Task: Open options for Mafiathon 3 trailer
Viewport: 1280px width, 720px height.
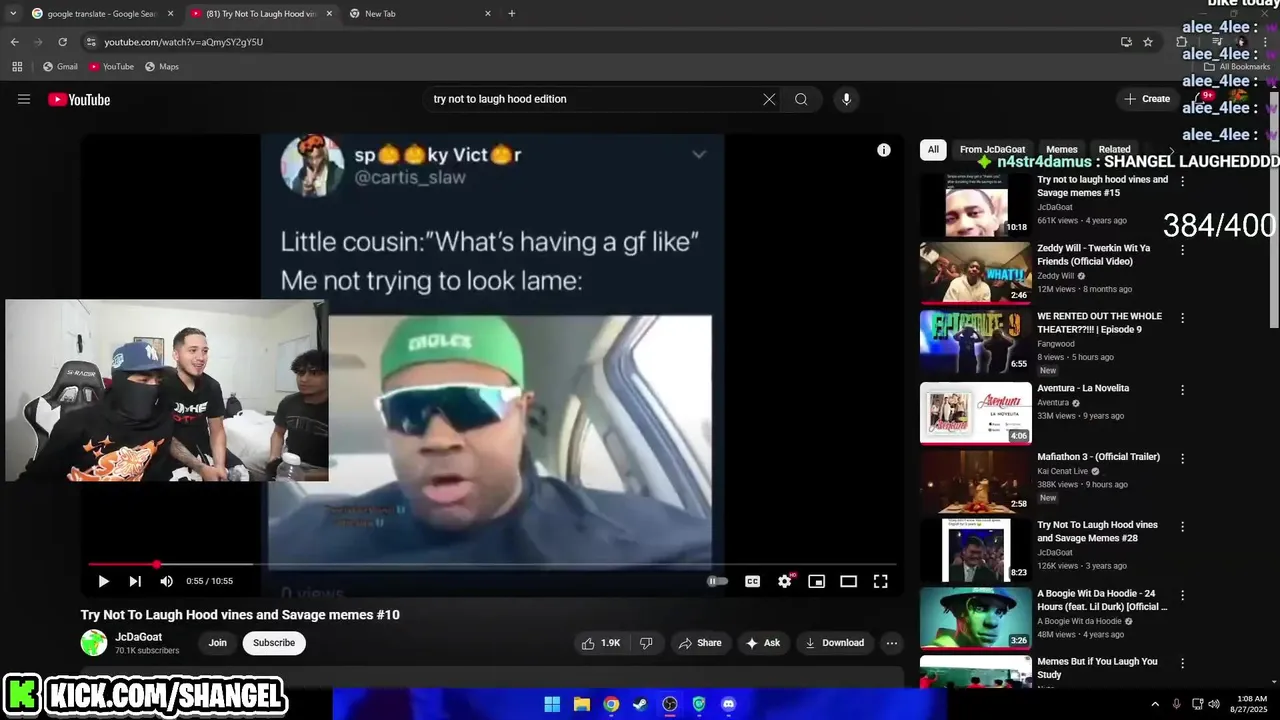Action: click(x=1182, y=458)
